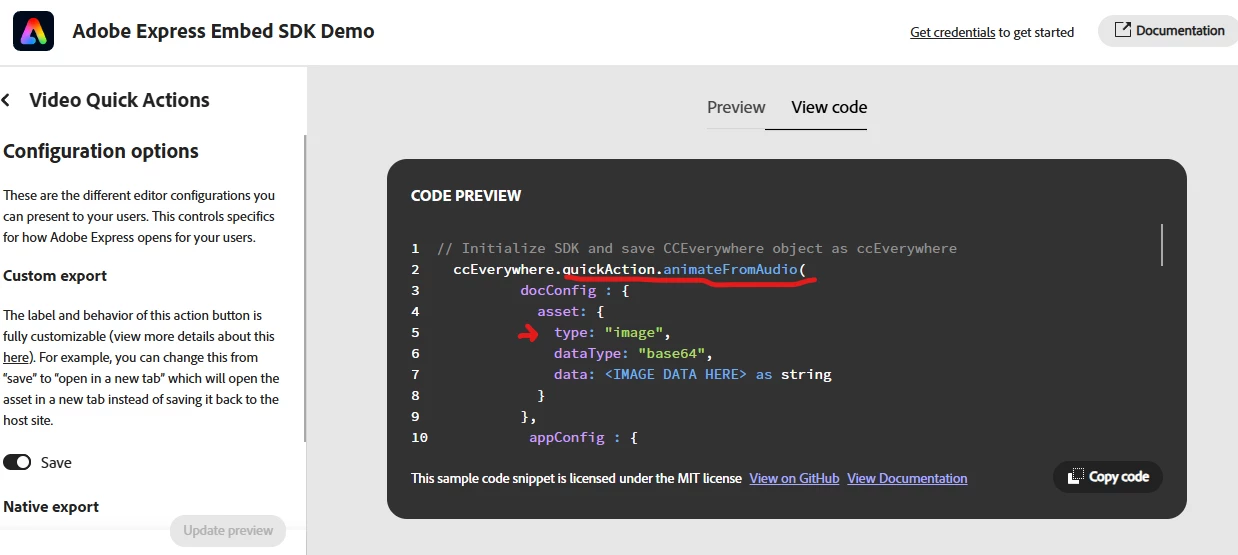Open the Documentation button
The image size is (1238, 555).
pyautogui.click(x=1167, y=31)
